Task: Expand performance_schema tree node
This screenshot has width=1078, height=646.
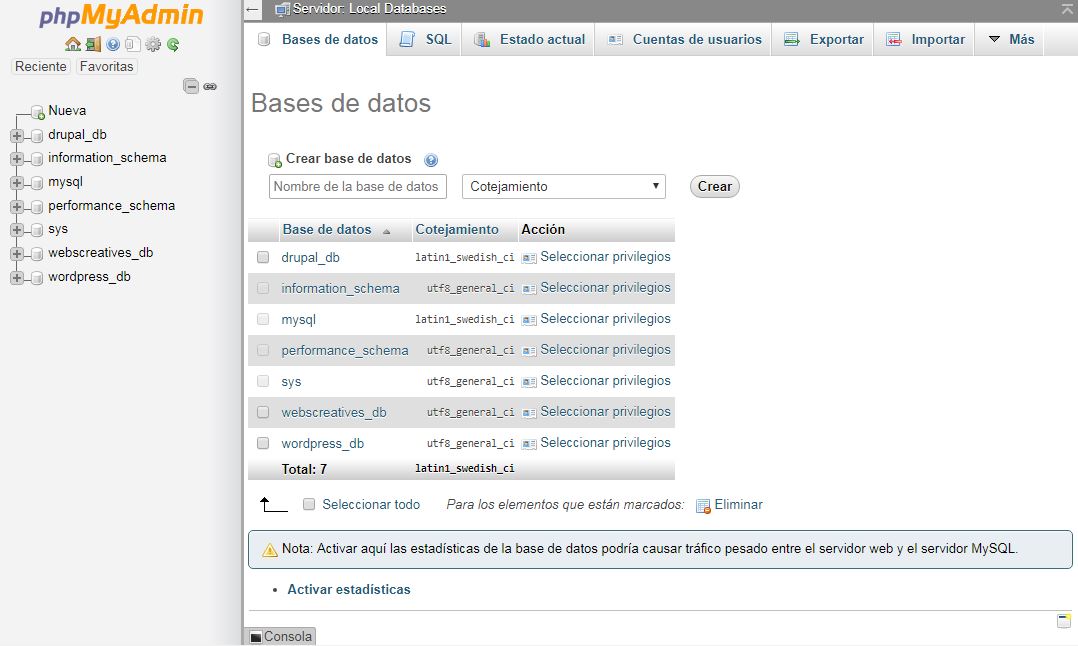Action: coord(17,207)
